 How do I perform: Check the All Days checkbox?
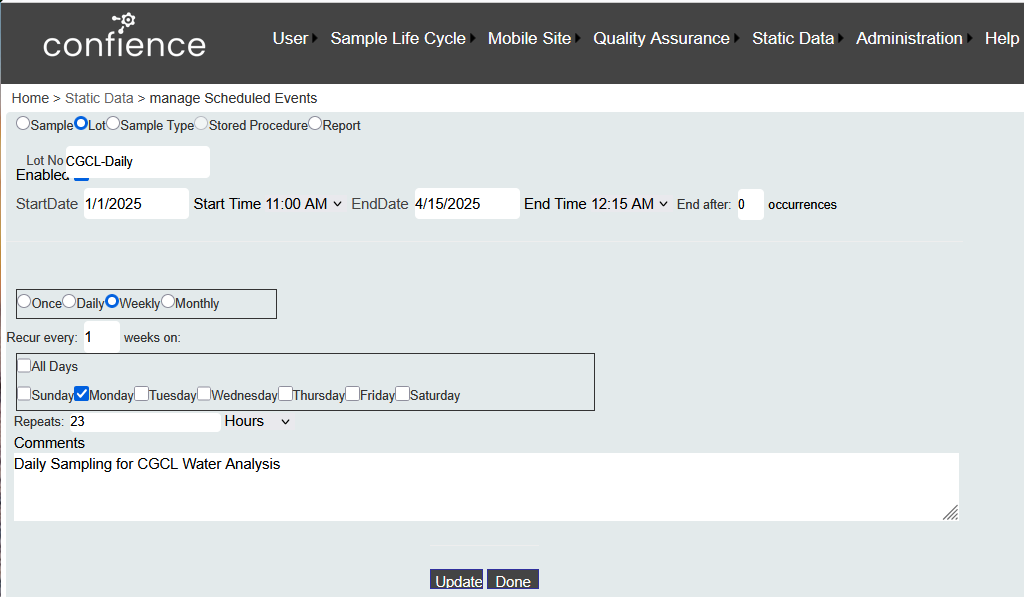pos(24,365)
